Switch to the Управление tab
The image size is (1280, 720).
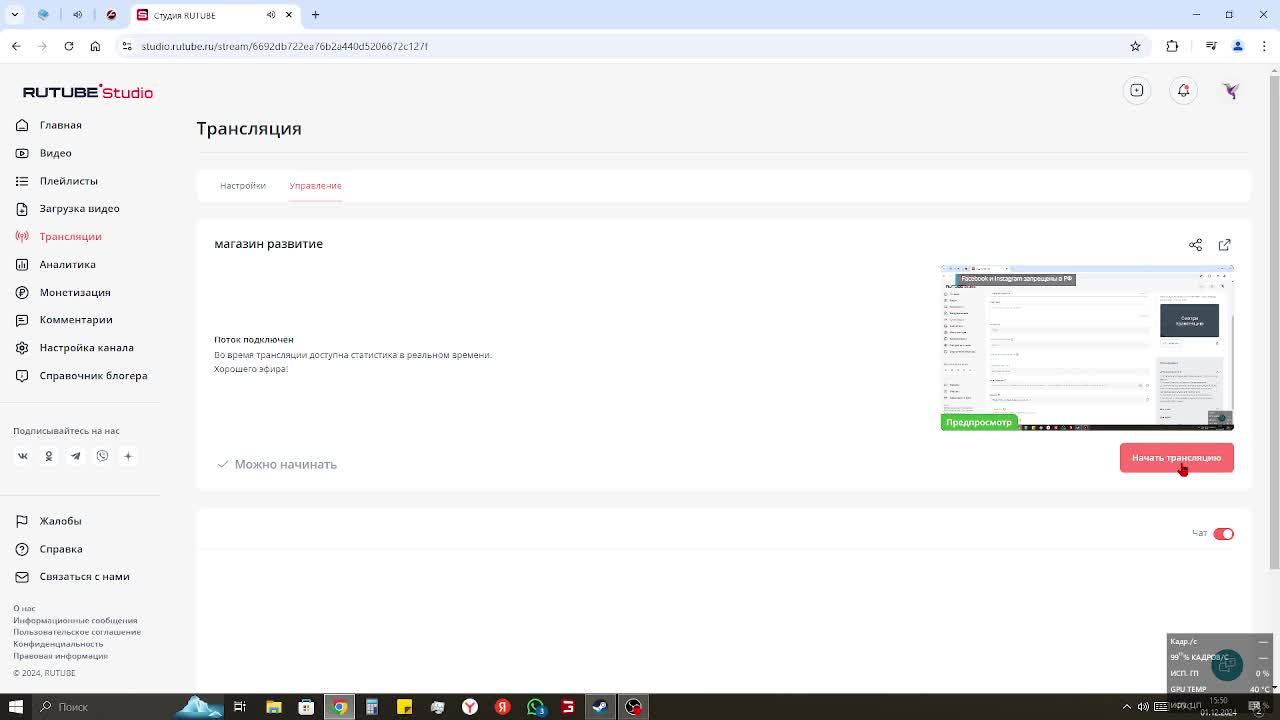tap(315, 185)
